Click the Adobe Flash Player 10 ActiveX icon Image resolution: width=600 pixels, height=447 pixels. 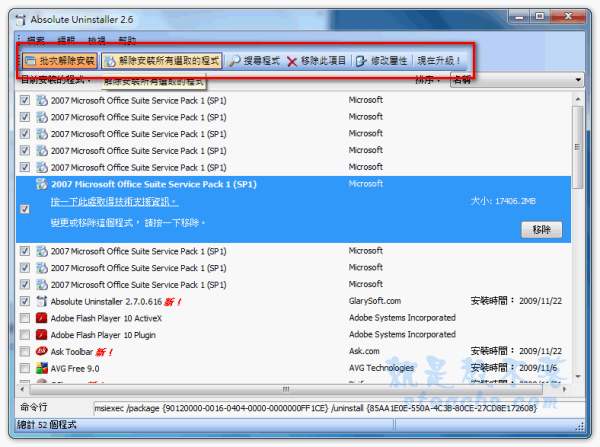pyautogui.click(x=41, y=318)
